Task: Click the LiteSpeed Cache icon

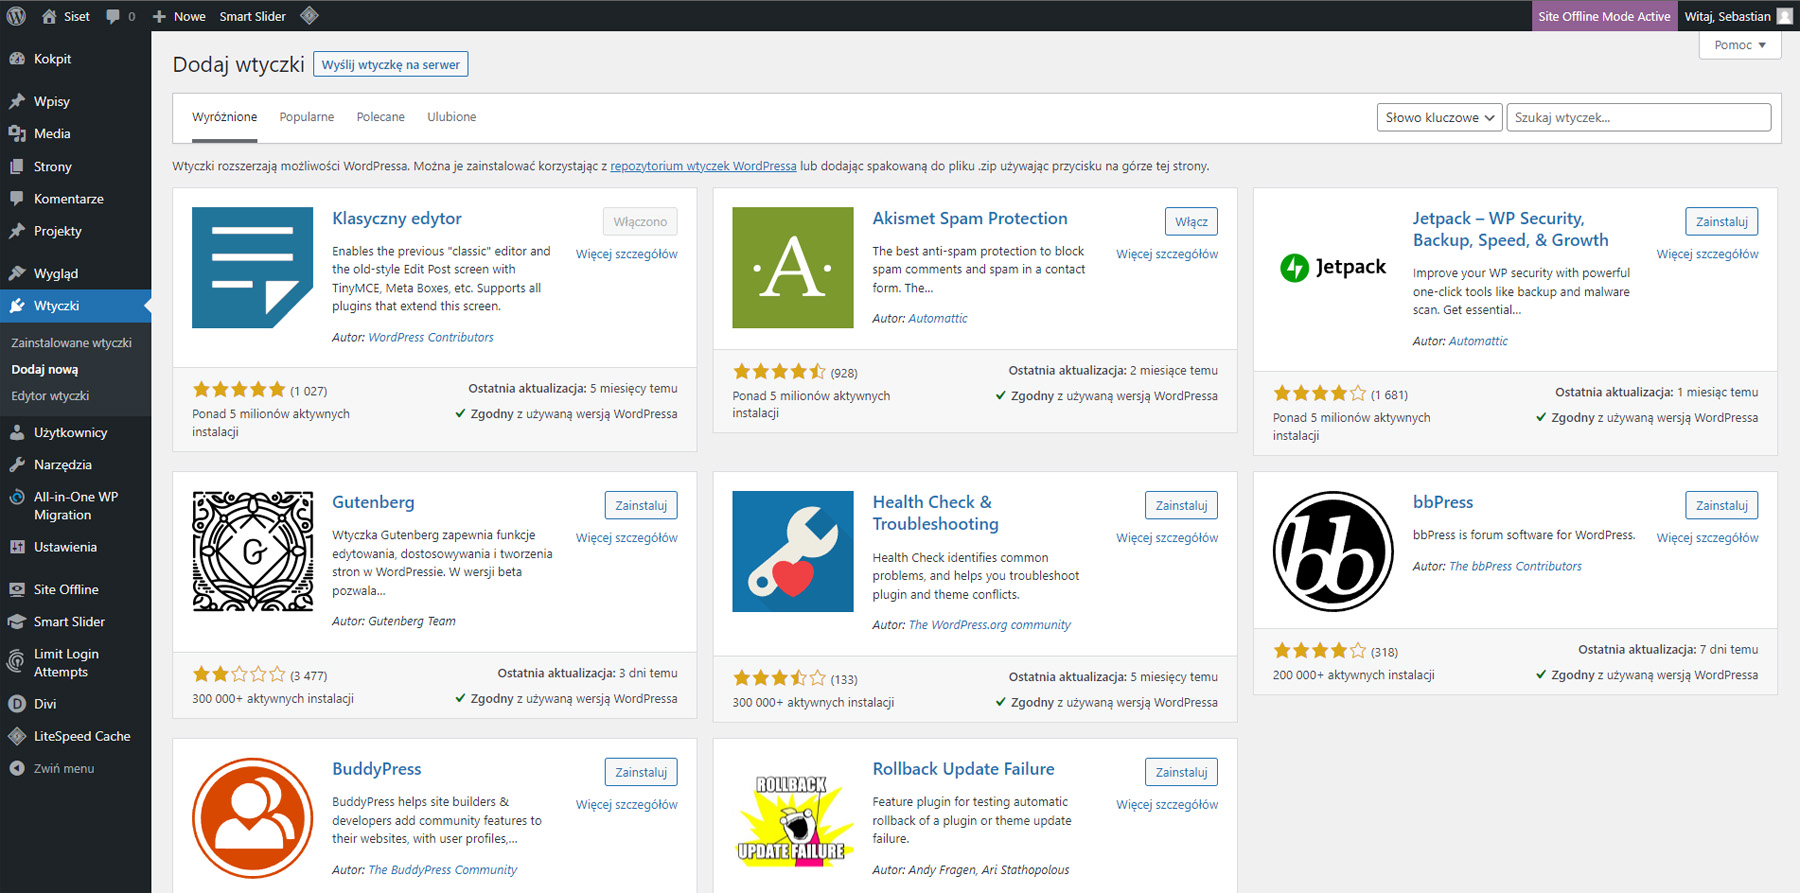Action: (17, 736)
